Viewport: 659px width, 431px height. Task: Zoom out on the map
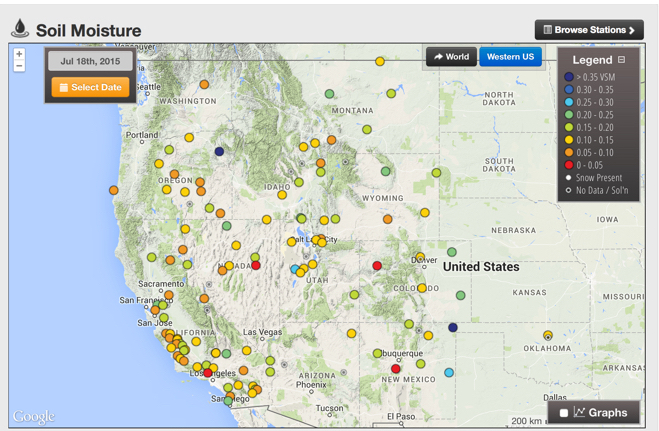pyautogui.click(x=19, y=67)
